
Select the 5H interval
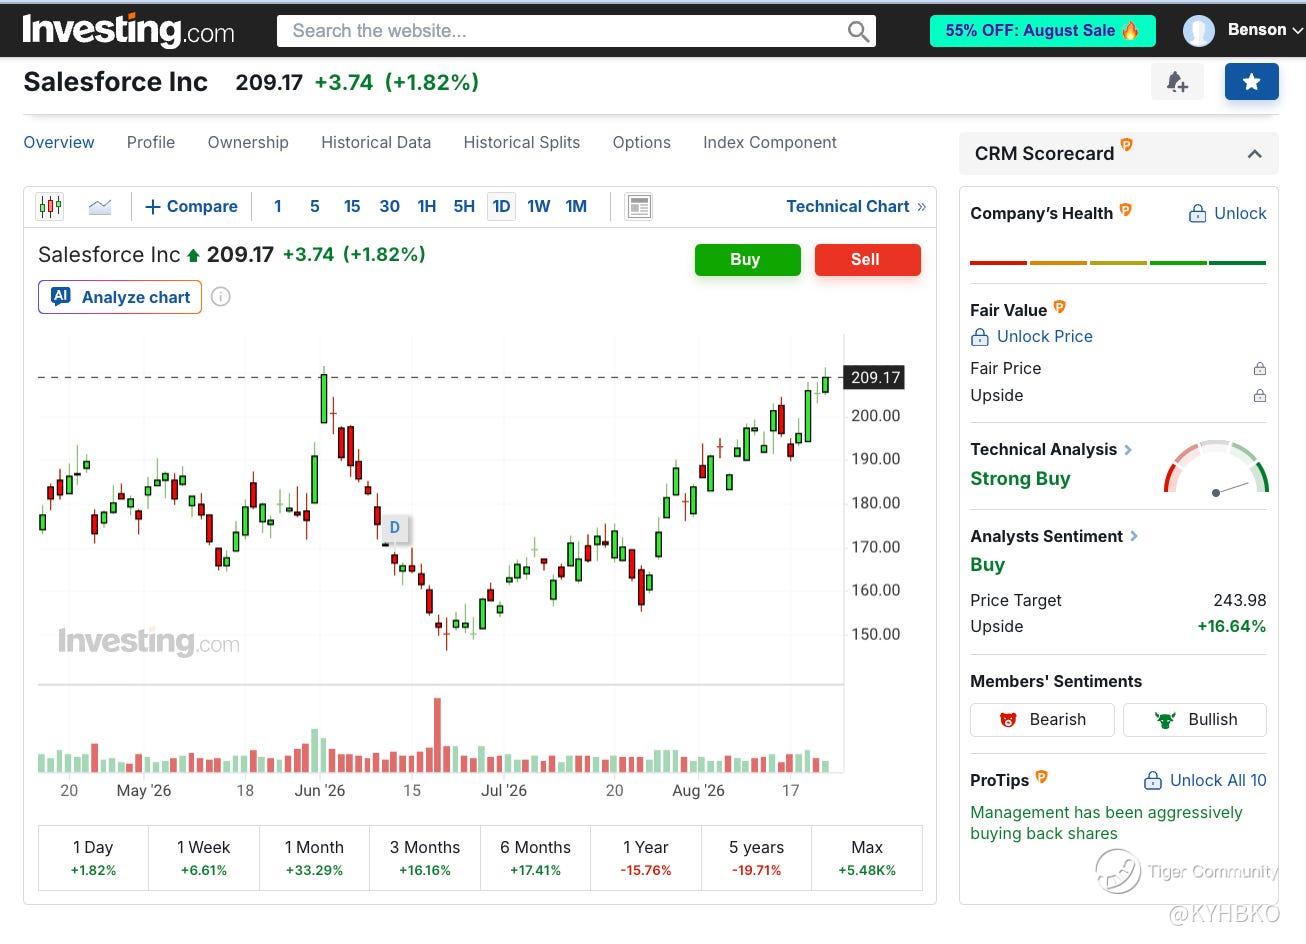[x=464, y=207]
